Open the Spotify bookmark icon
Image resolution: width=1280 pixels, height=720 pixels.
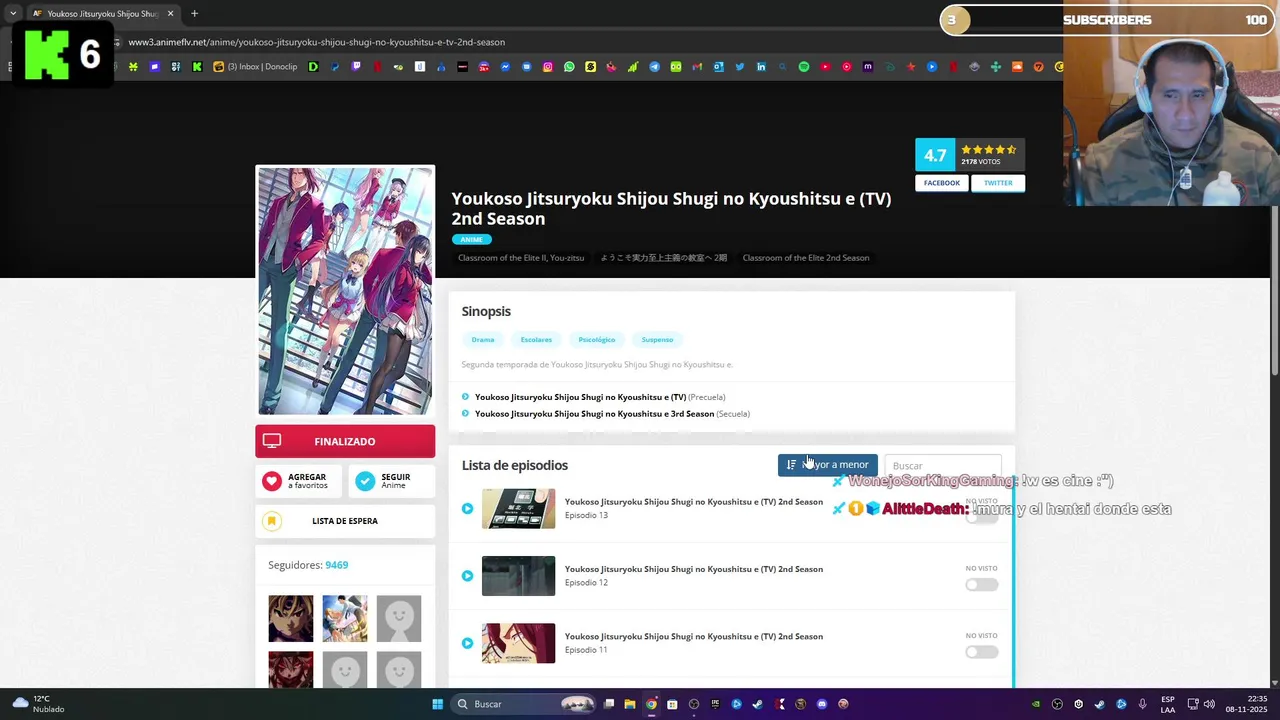pyautogui.click(x=803, y=67)
